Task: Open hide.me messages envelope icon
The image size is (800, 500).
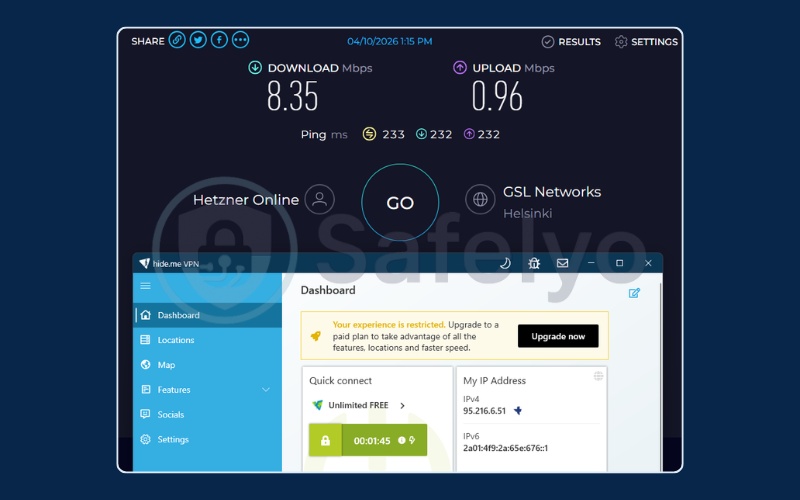Action: (562, 263)
